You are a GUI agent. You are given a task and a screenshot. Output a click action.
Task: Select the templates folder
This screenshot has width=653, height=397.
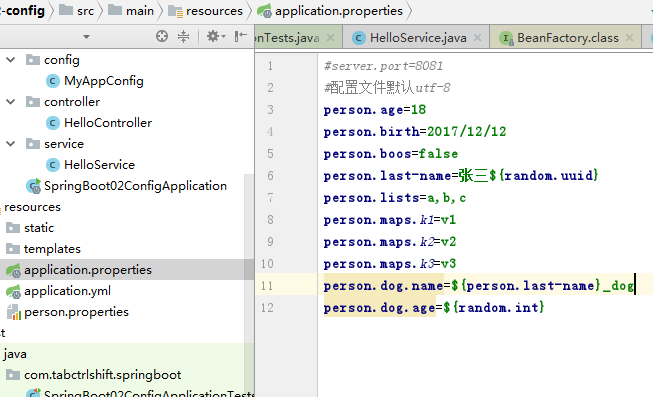pos(52,249)
